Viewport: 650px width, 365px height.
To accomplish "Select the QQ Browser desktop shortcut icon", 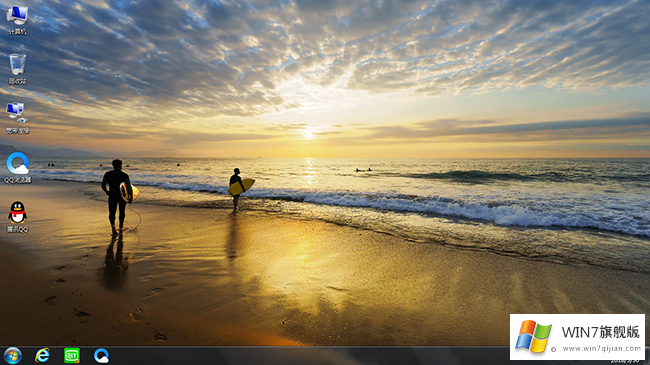I will click(x=17, y=168).
